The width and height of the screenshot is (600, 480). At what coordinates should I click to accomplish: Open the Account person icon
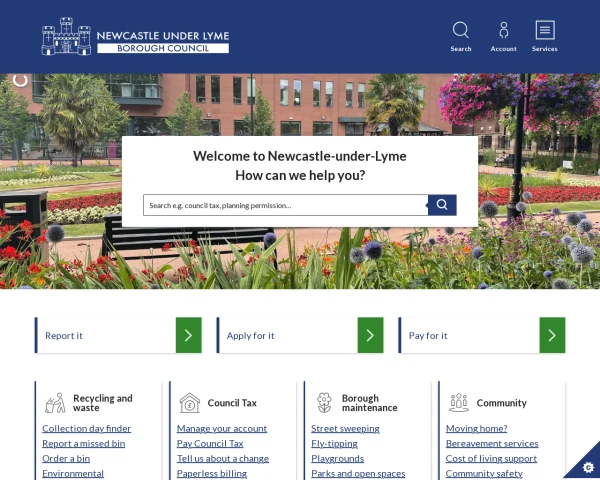tap(504, 30)
